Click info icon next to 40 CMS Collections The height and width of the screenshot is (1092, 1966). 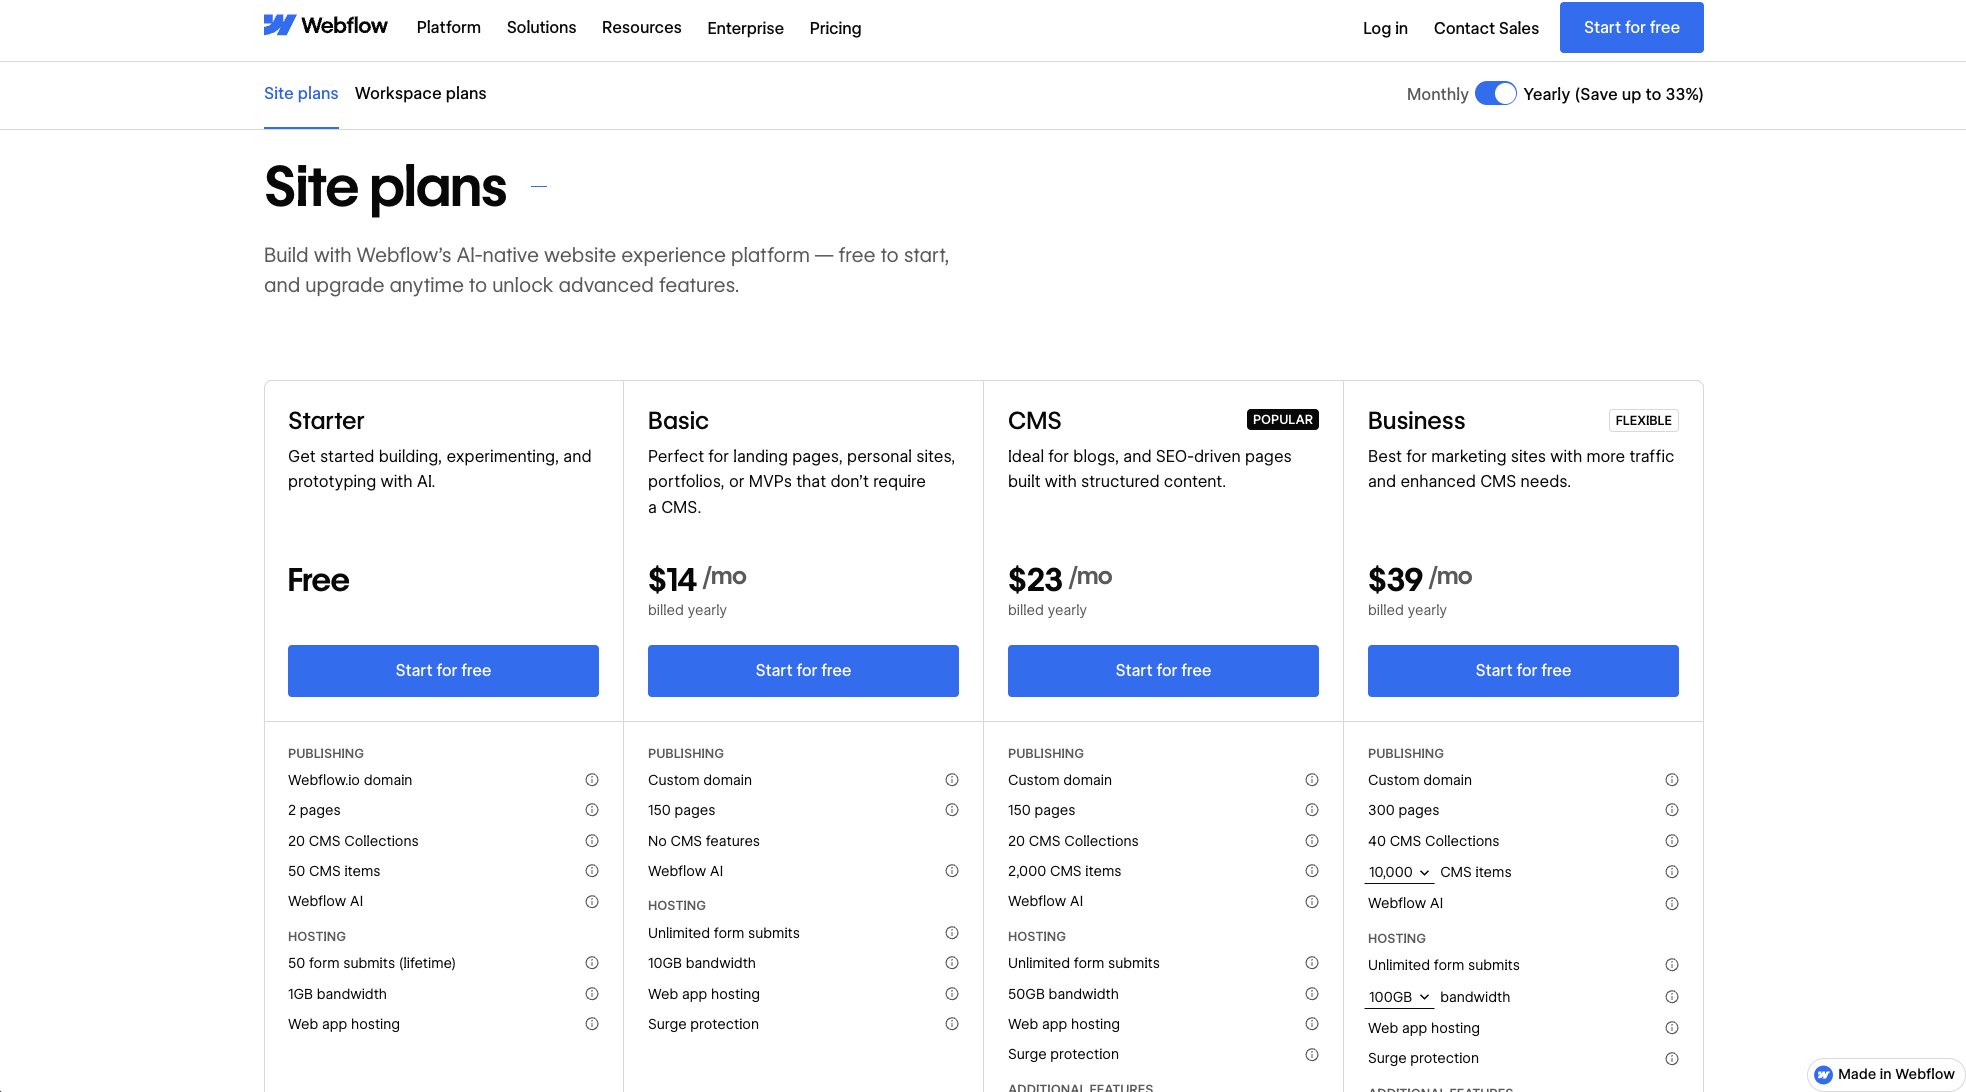[1672, 841]
